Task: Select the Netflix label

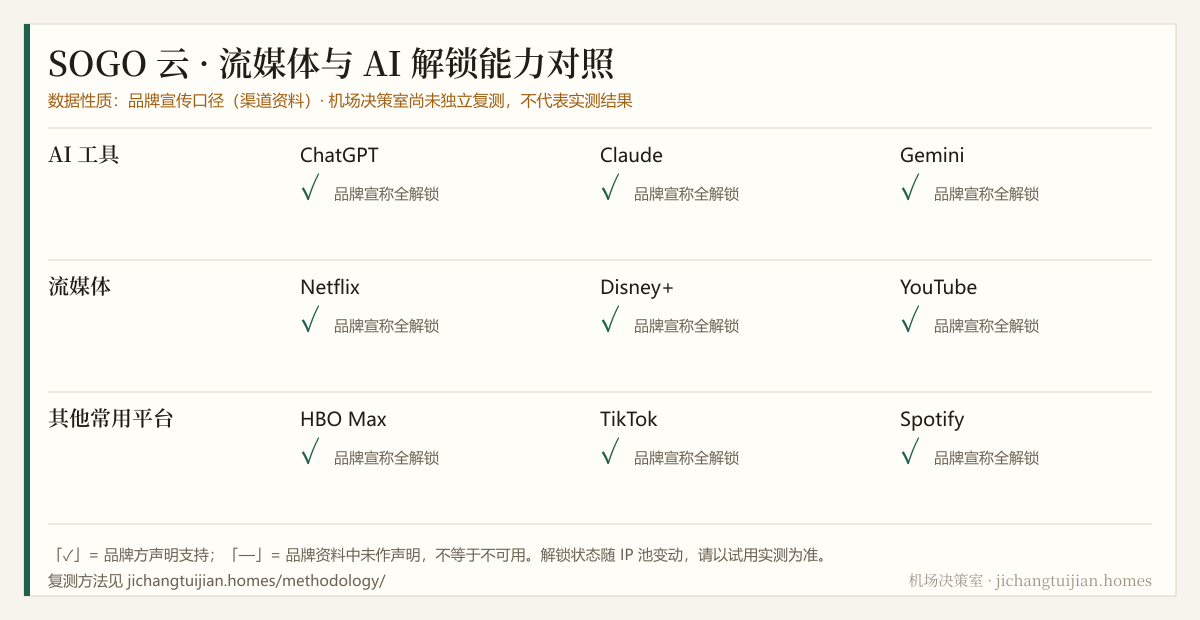Action: point(330,287)
